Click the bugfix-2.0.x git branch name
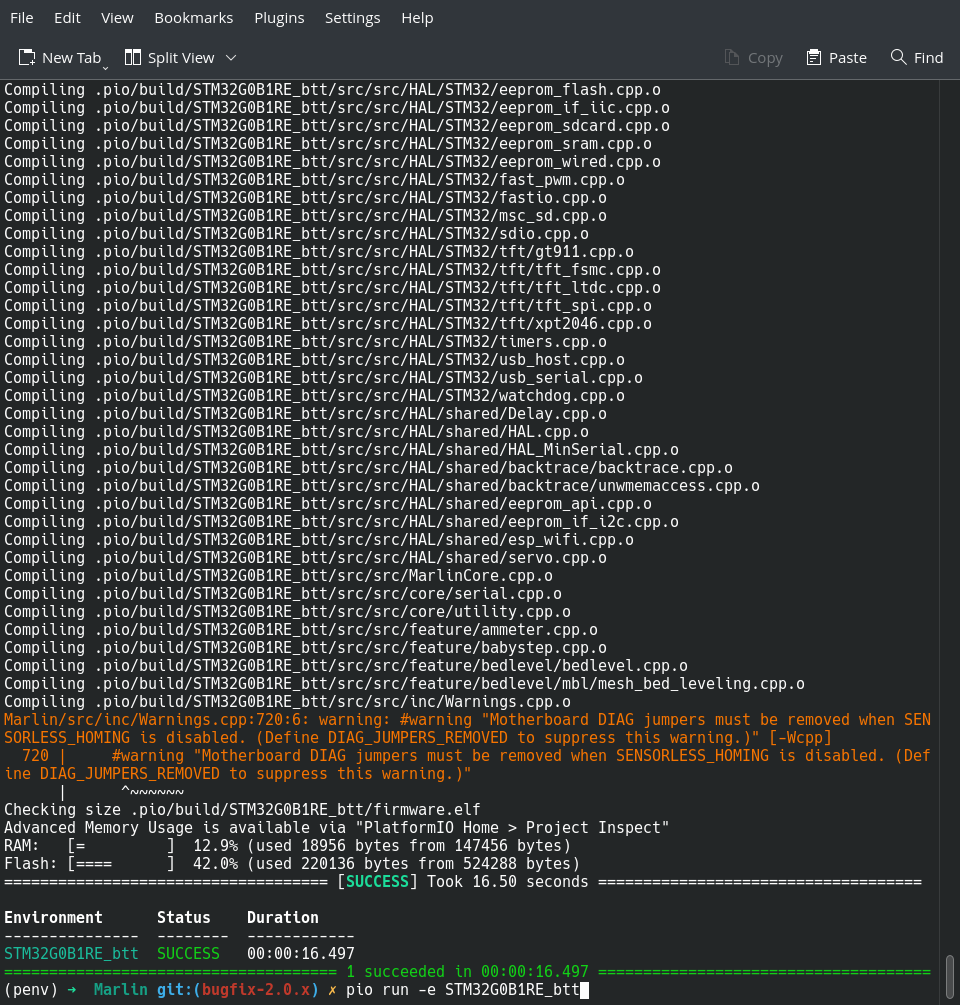This screenshot has height=1005, width=960. (x=255, y=990)
